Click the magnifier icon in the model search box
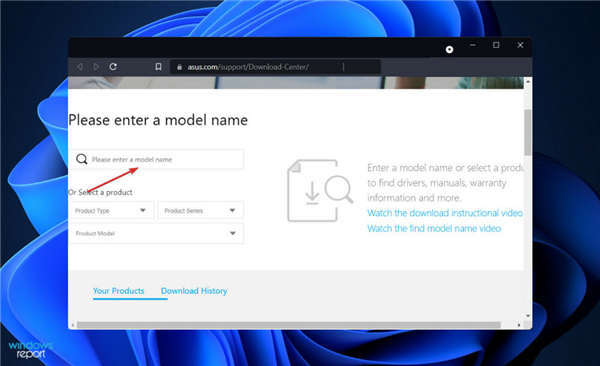Viewport: 600px width, 366px height. pyautogui.click(x=82, y=159)
